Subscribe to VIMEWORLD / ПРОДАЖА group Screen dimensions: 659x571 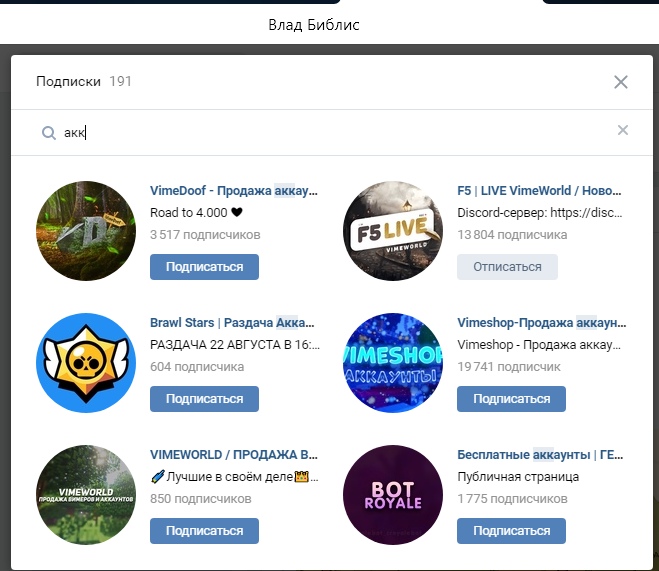(x=204, y=531)
